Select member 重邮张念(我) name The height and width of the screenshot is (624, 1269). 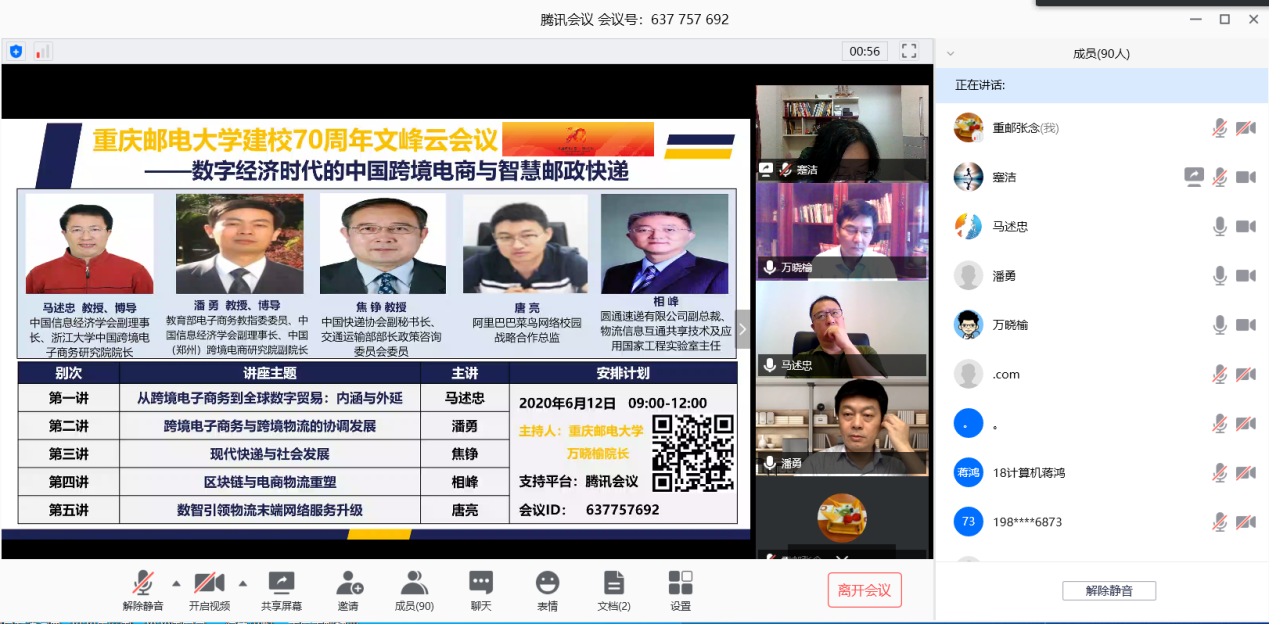coord(1025,128)
